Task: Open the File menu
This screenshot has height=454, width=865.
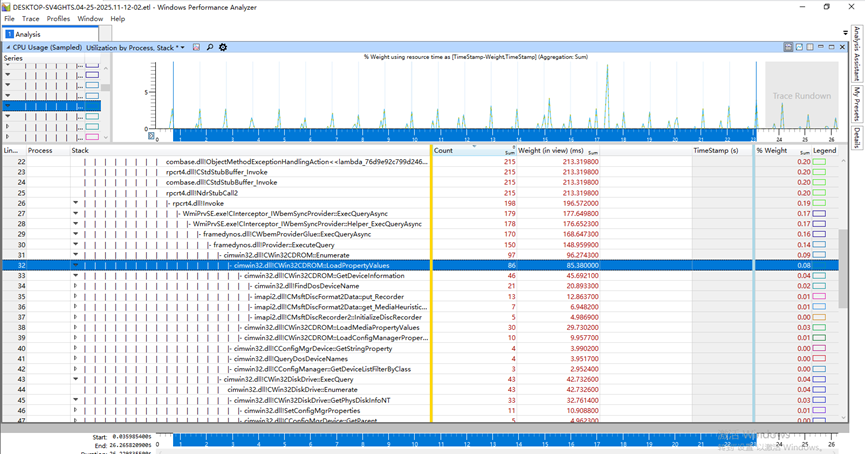Action: (9, 19)
